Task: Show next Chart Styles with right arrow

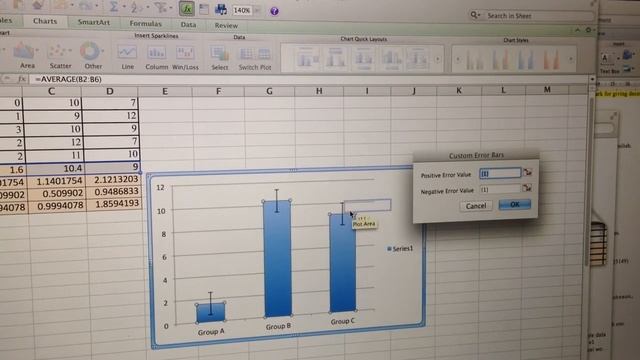Action: point(571,60)
